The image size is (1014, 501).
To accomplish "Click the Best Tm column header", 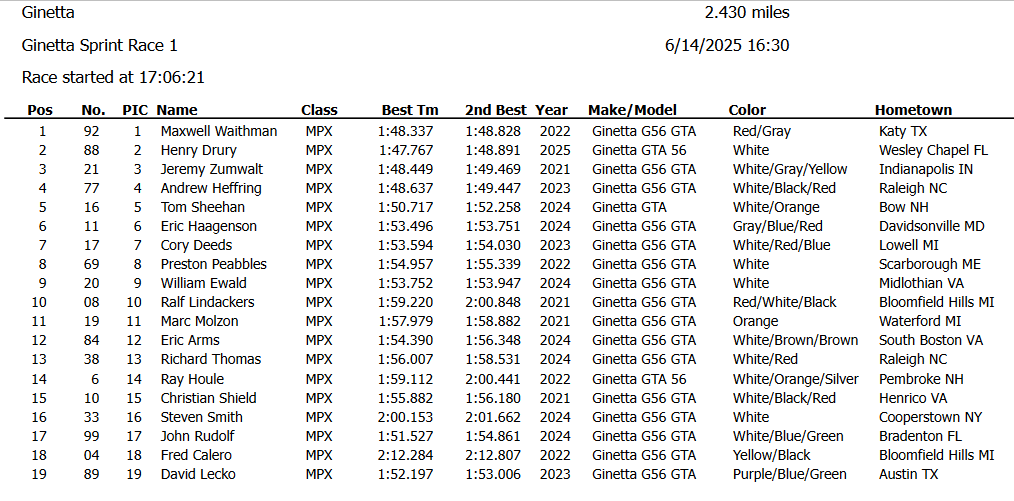I will pyautogui.click(x=409, y=110).
